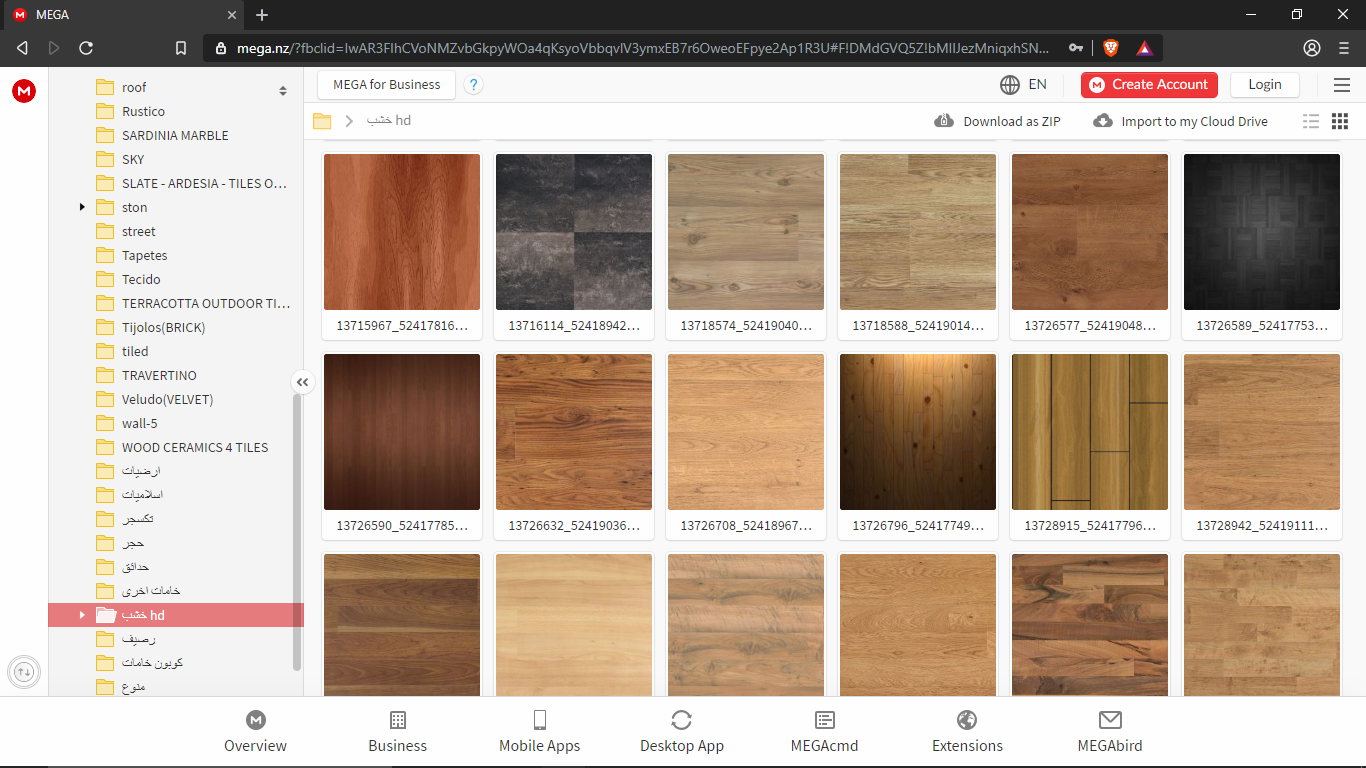
Task: Select the MEGA browser tab
Action: tap(120, 15)
